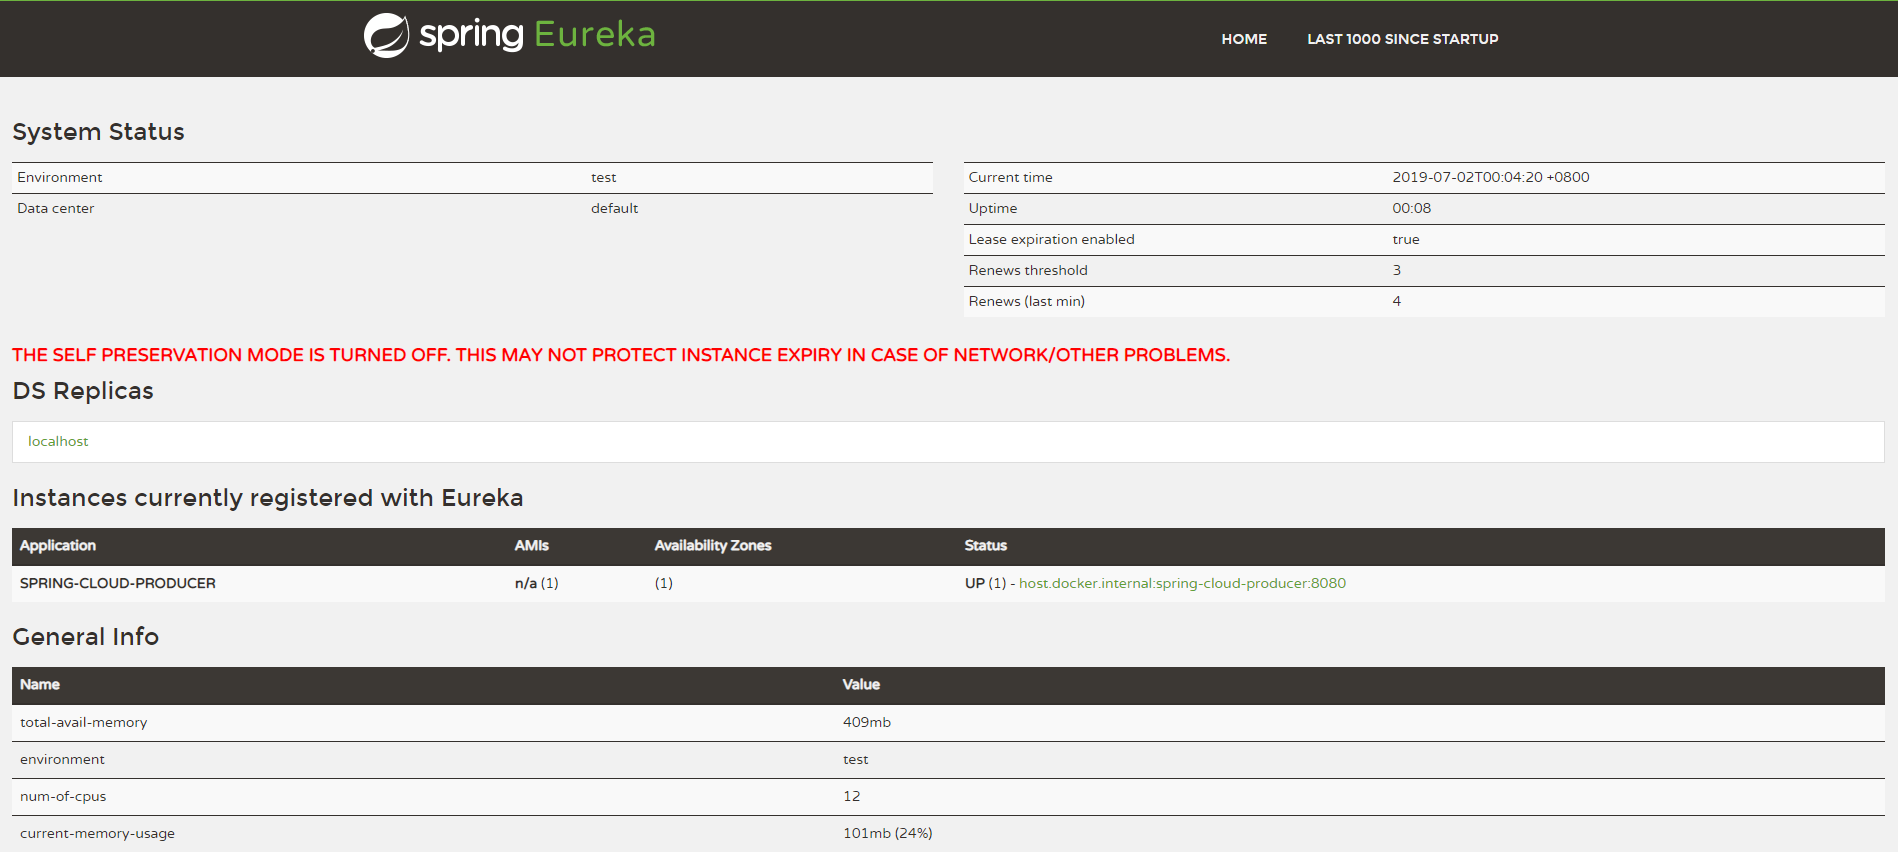Screen dimensions: 1898x852
Task: Click the Current time label
Action: pyautogui.click(x=1010, y=177)
